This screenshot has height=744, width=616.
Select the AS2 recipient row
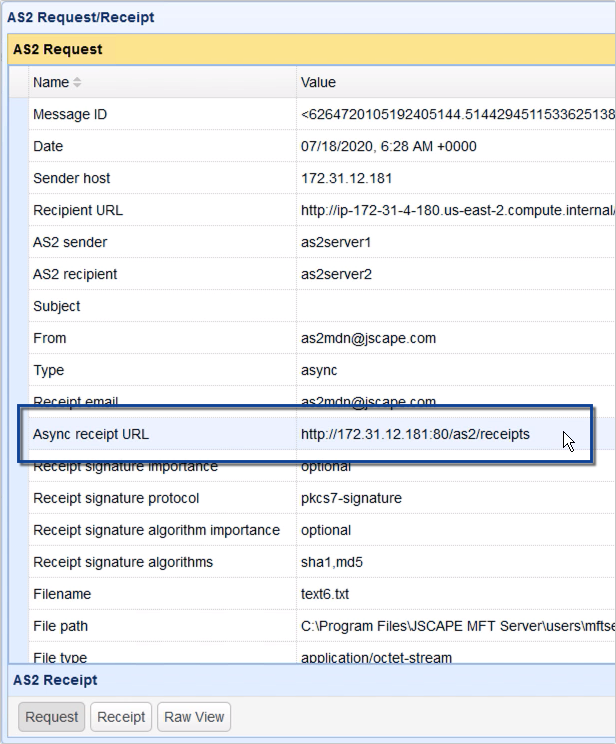coord(75,274)
